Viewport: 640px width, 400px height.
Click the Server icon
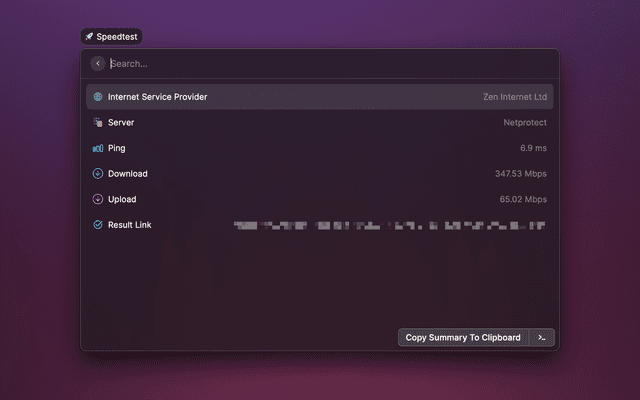[x=98, y=122]
